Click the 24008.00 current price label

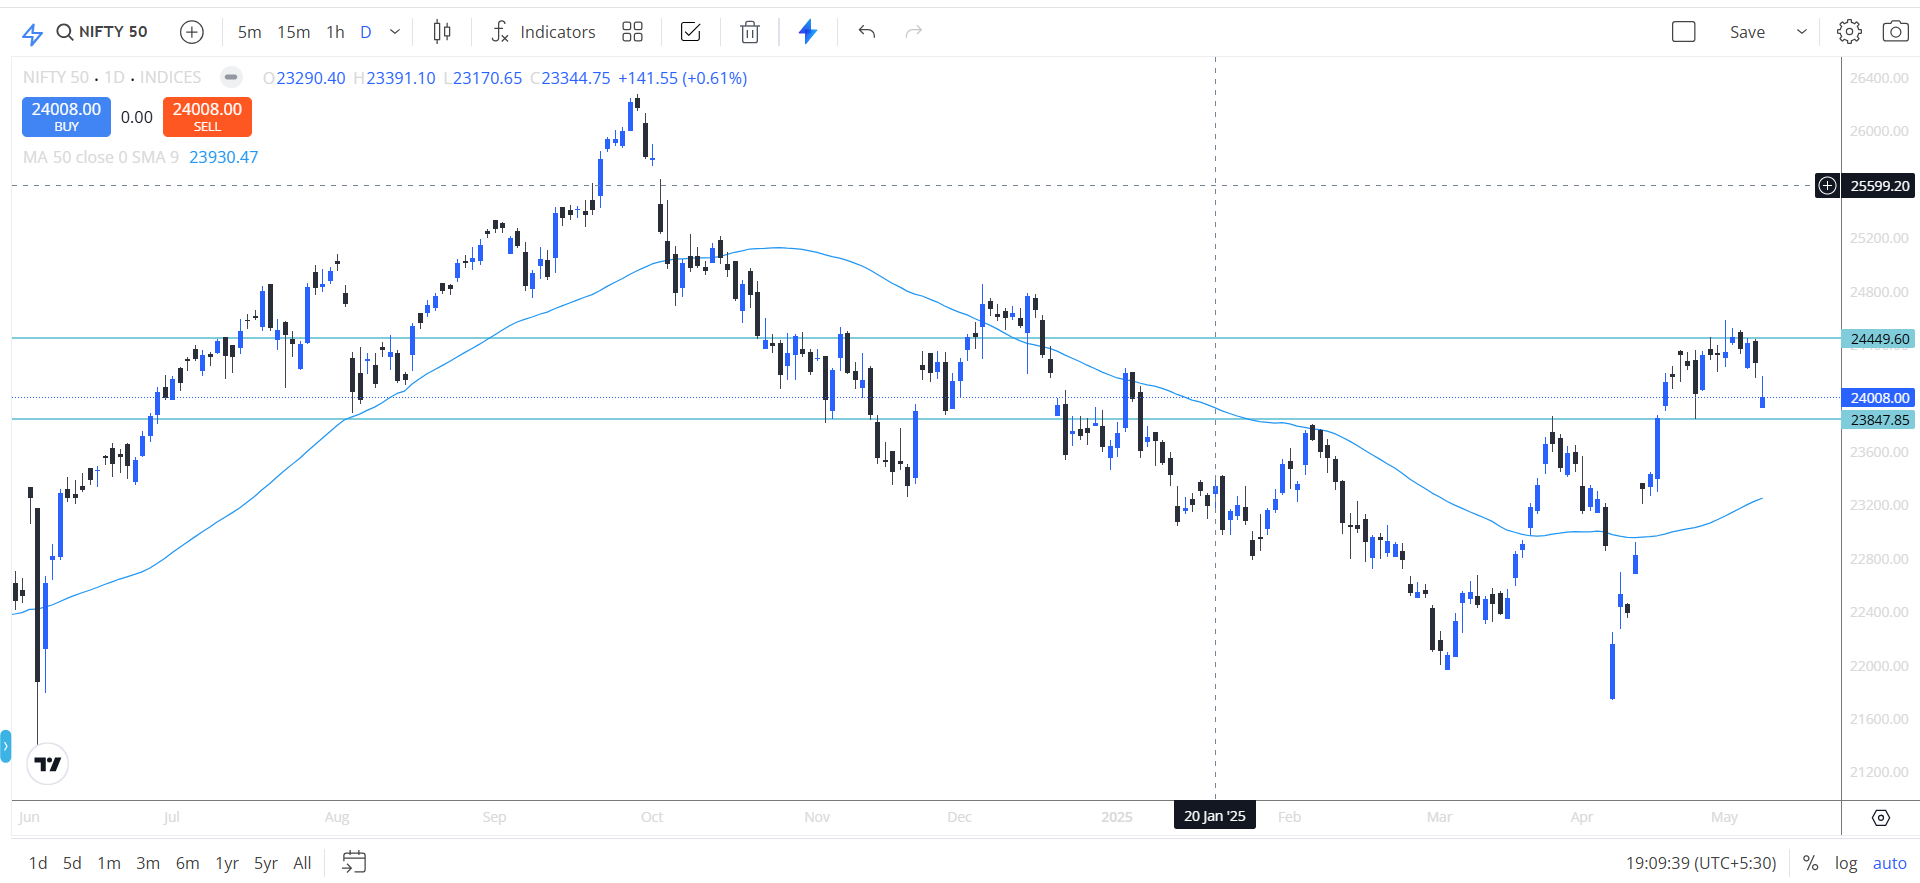coord(1879,398)
